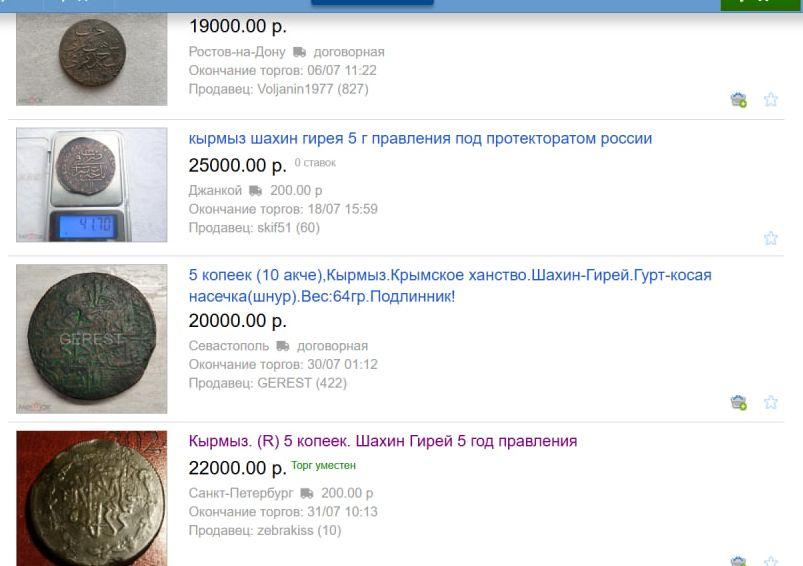Open coin thumbnail on red background
This screenshot has width=803, height=566.
pyautogui.click(x=92, y=498)
